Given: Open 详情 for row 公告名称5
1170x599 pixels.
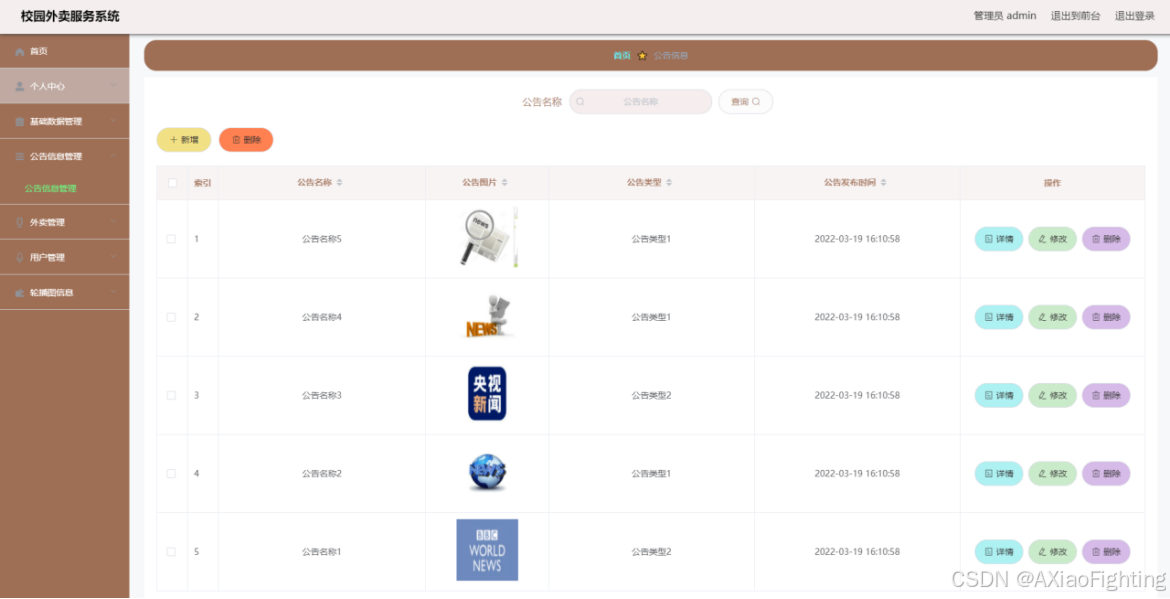Looking at the screenshot, I should click(x=998, y=239).
